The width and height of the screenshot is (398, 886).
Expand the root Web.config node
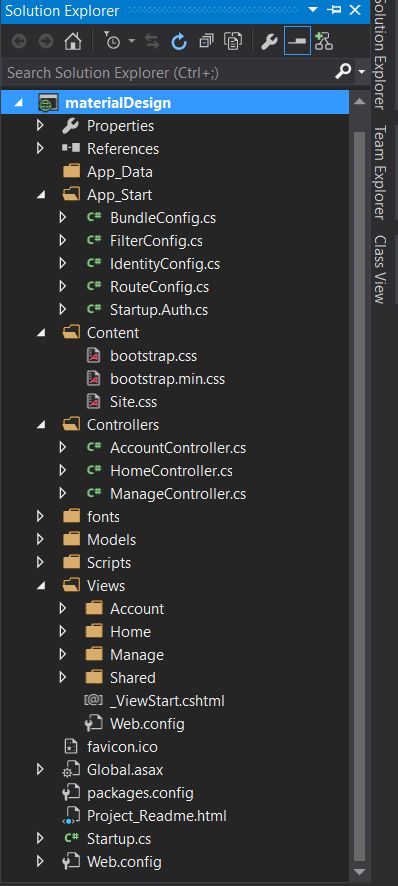[x=40, y=862]
